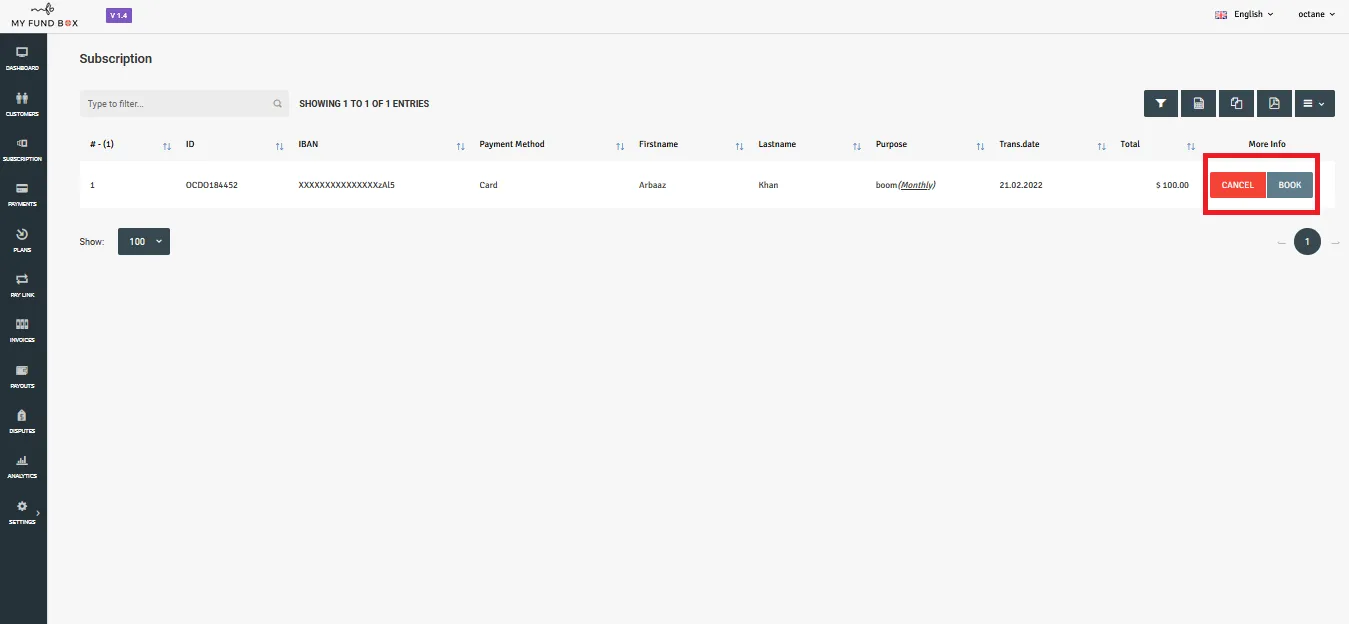Cancel the OCDO184452 subscription
The height and width of the screenshot is (624, 1349).
1237,185
